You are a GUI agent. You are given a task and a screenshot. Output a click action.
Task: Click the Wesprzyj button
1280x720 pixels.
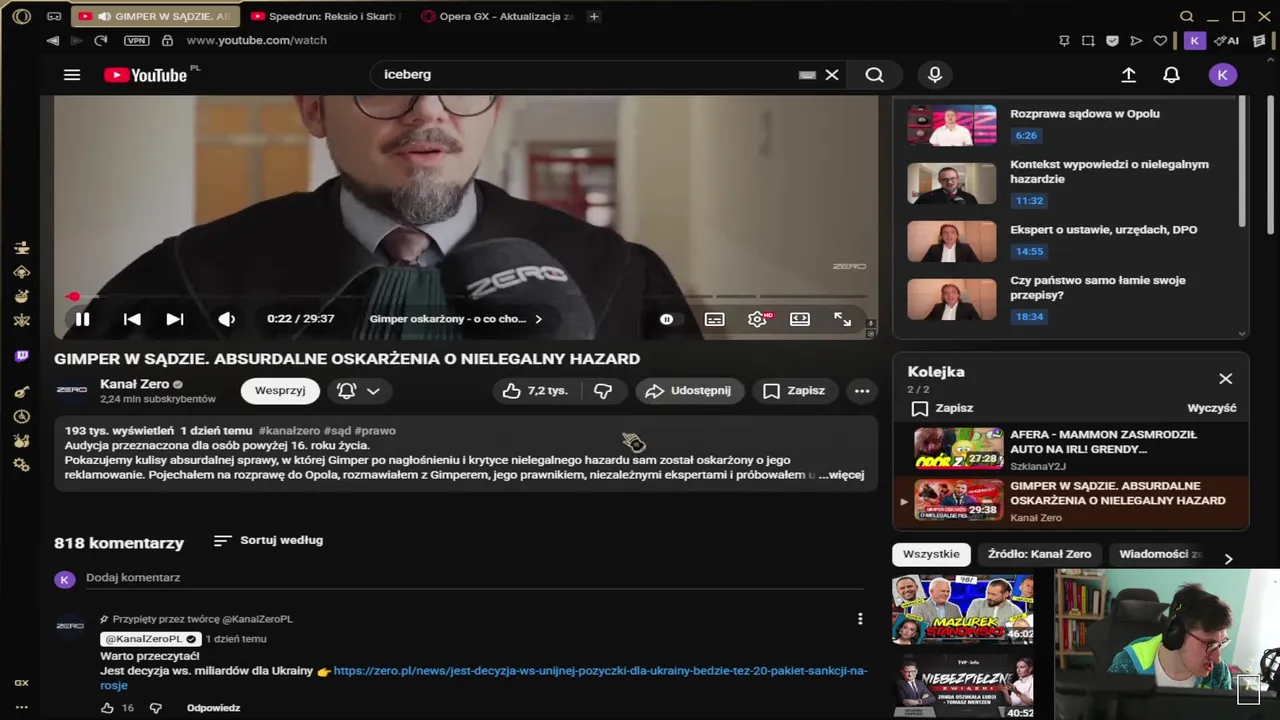[x=280, y=391]
